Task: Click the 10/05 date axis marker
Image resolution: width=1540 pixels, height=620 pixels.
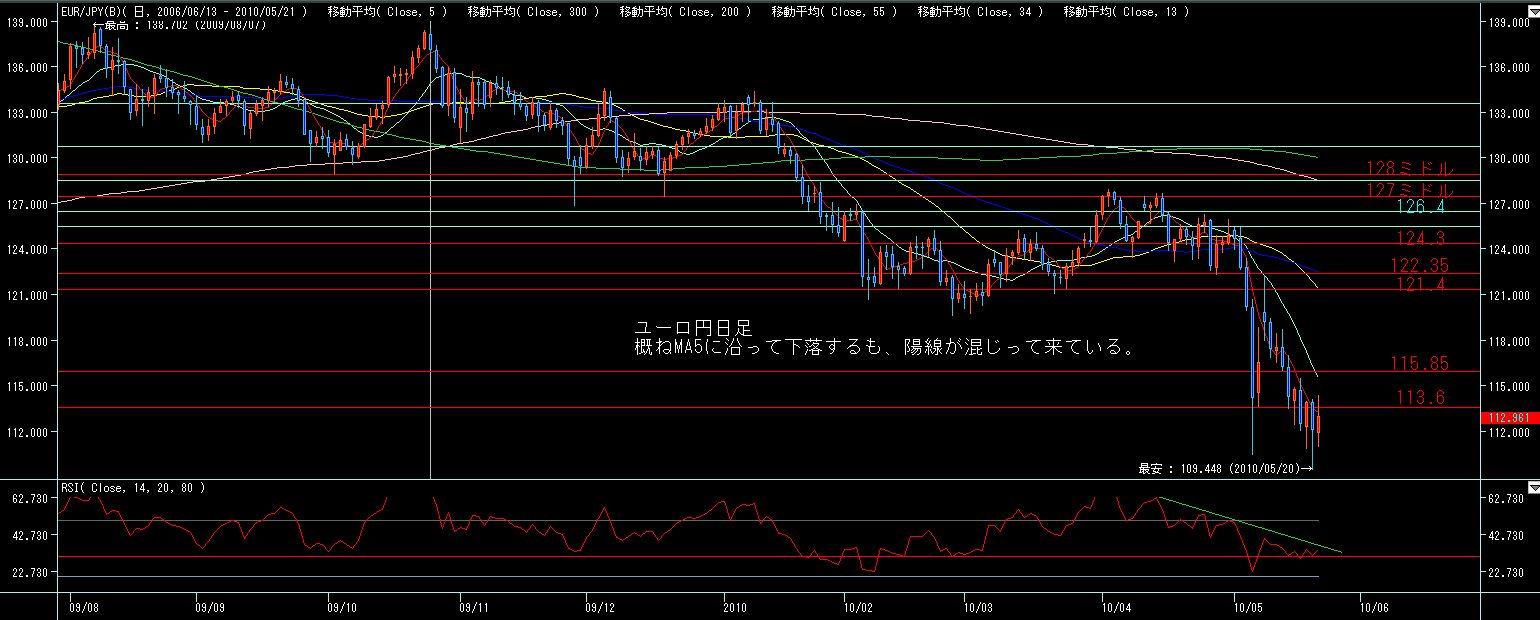Action: pos(1249,605)
